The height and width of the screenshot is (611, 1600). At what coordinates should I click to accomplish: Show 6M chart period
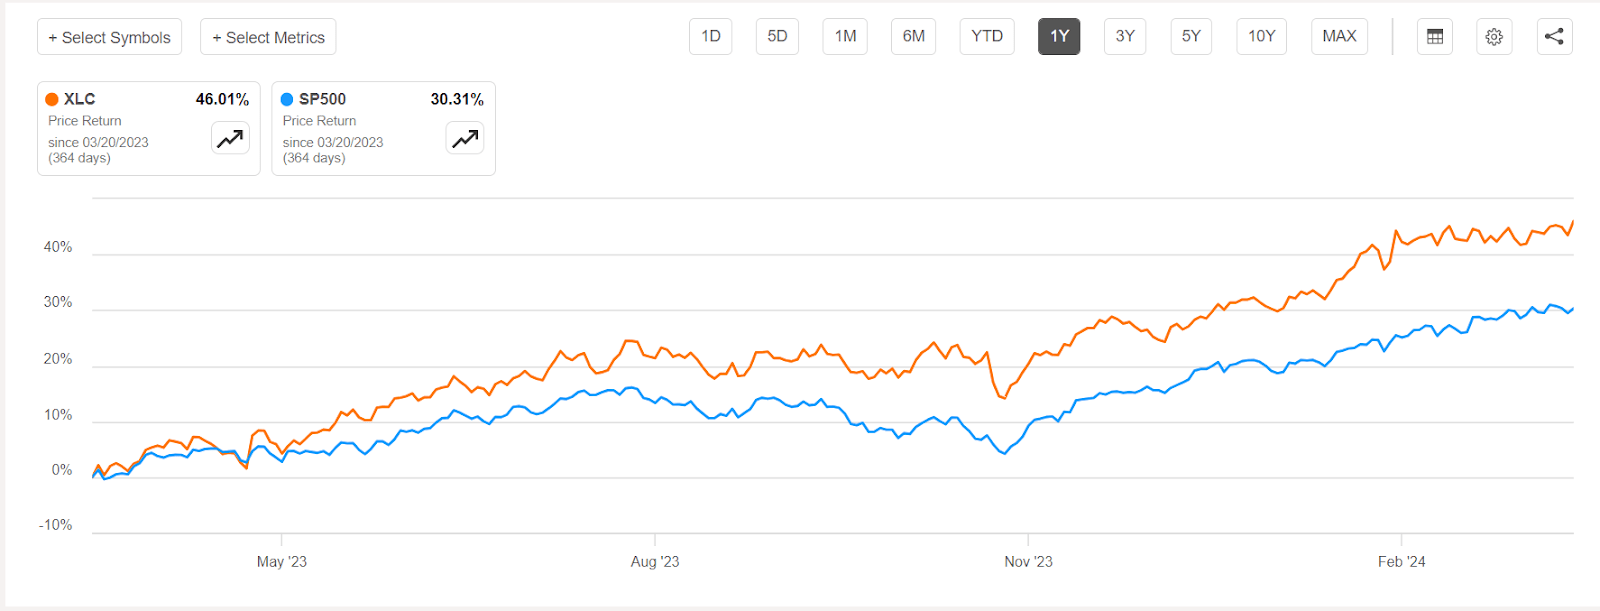tap(913, 37)
